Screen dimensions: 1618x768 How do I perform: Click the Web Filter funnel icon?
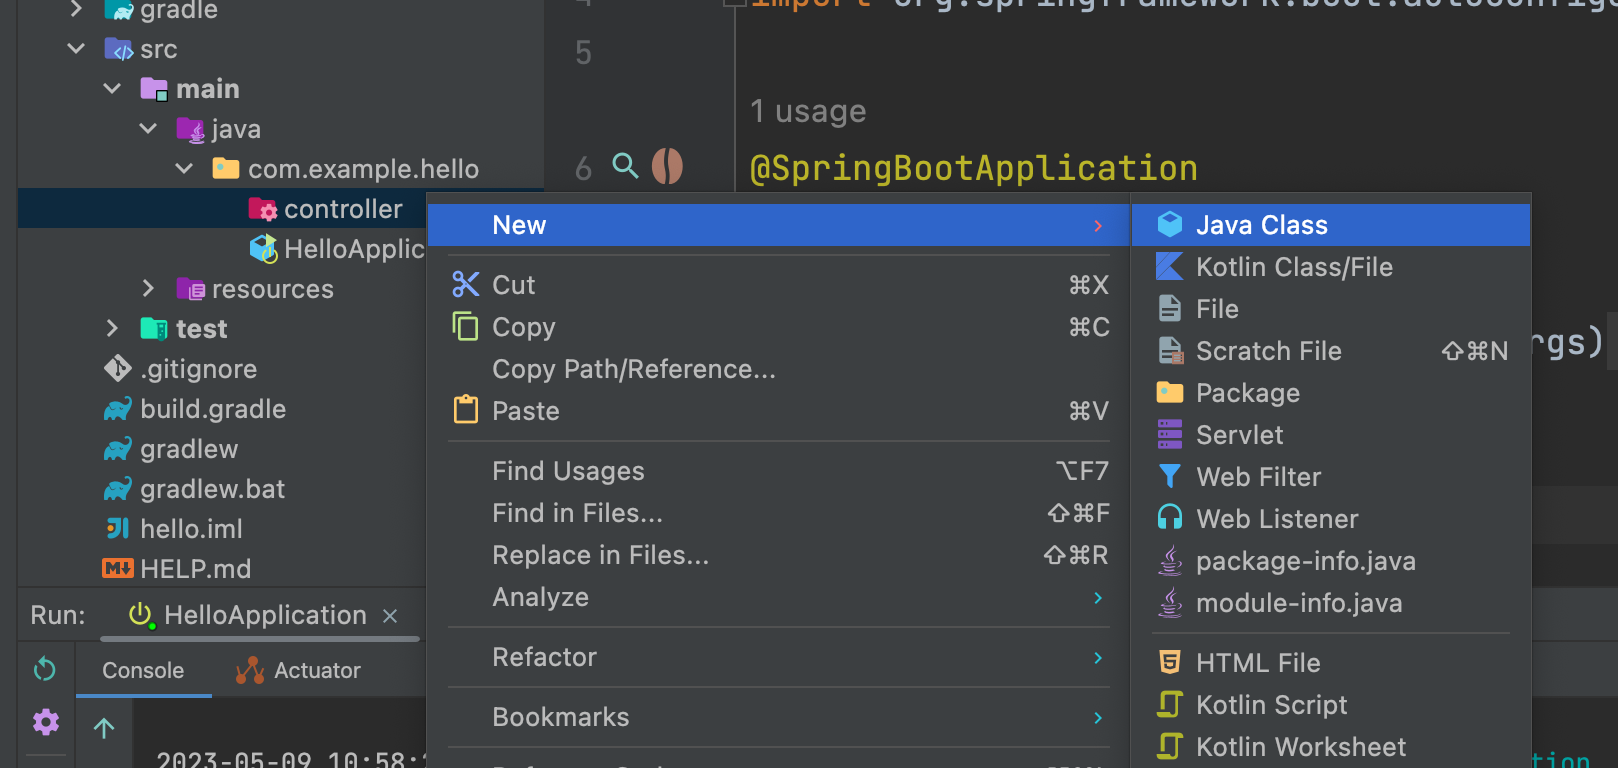[1169, 477]
